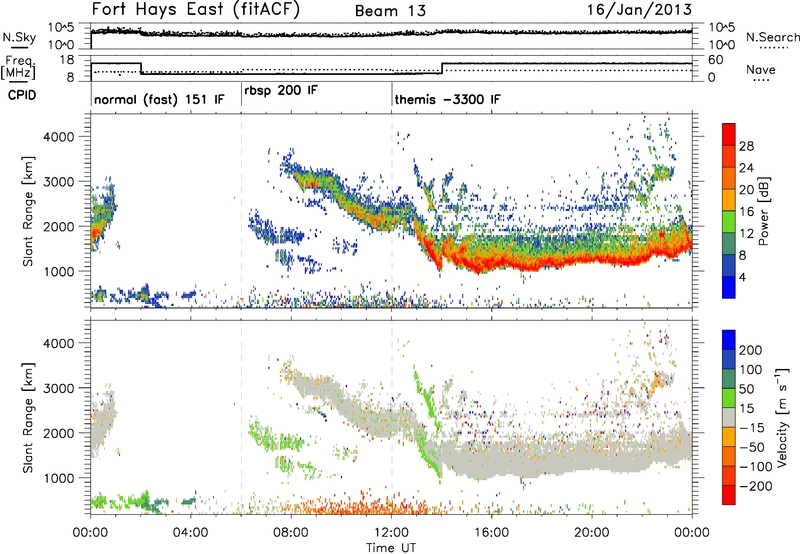The height and width of the screenshot is (554, 800).
Task: Select the 'Freq. [MHz]' axis label
Action: (x=19, y=67)
